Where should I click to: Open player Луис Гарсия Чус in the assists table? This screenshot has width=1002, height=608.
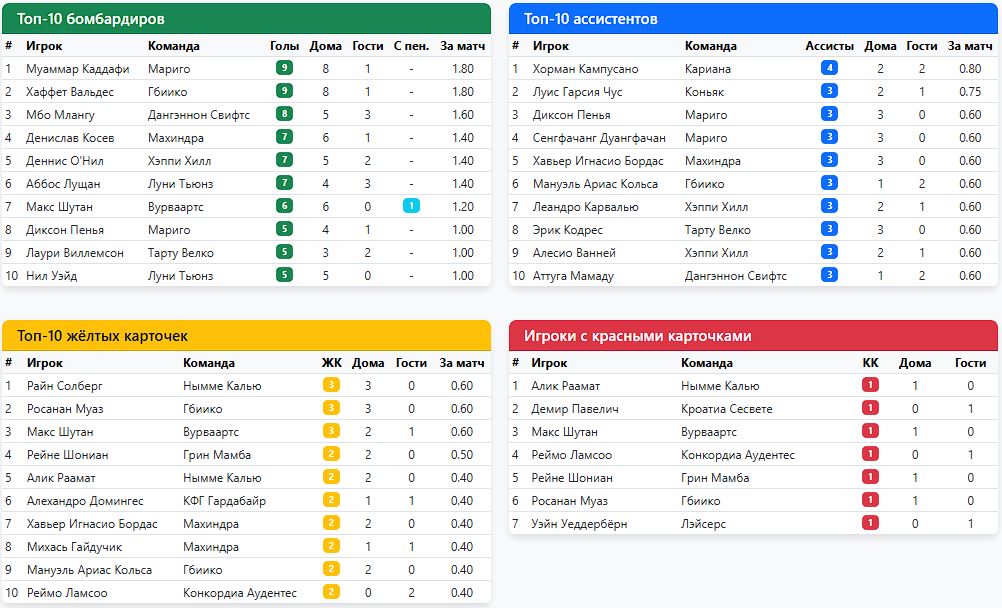click(x=577, y=91)
